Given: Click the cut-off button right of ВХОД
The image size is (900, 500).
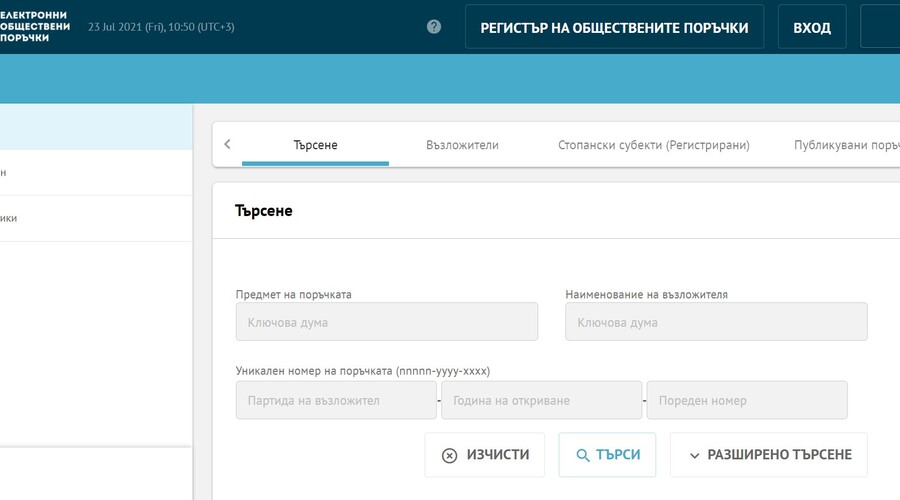Looking at the screenshot, I should (880, 27).
